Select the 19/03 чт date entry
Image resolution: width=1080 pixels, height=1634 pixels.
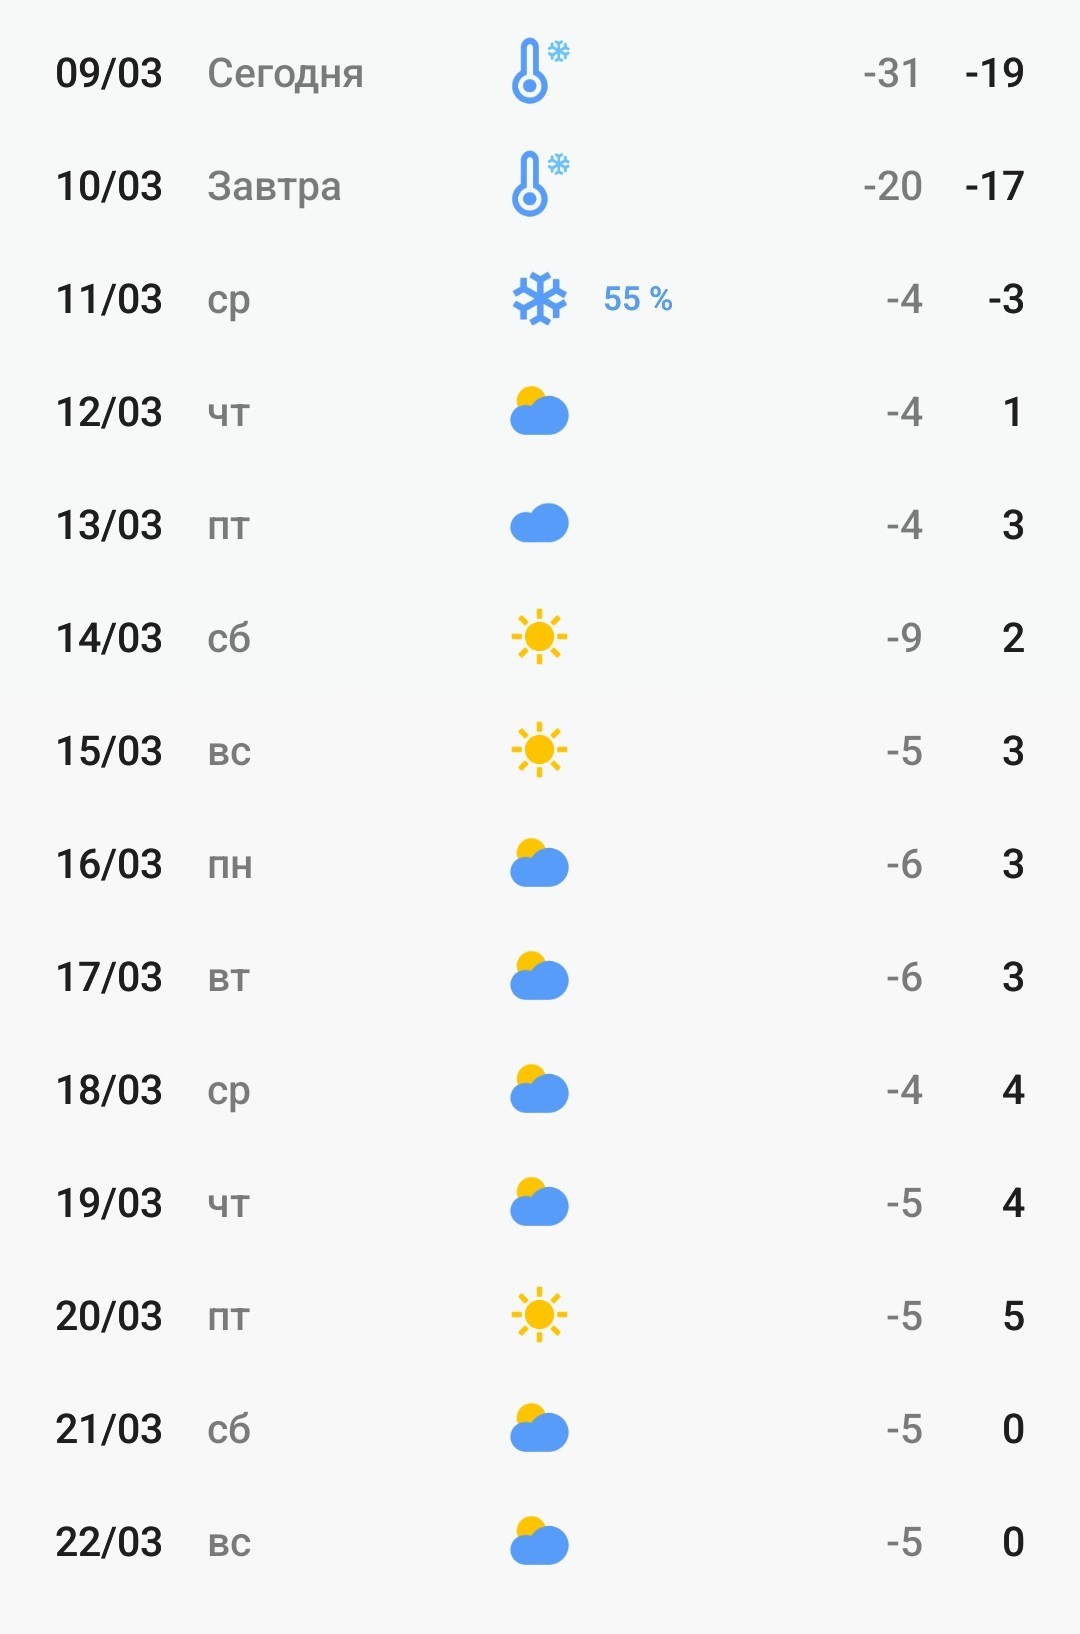tap(153, 1203)
